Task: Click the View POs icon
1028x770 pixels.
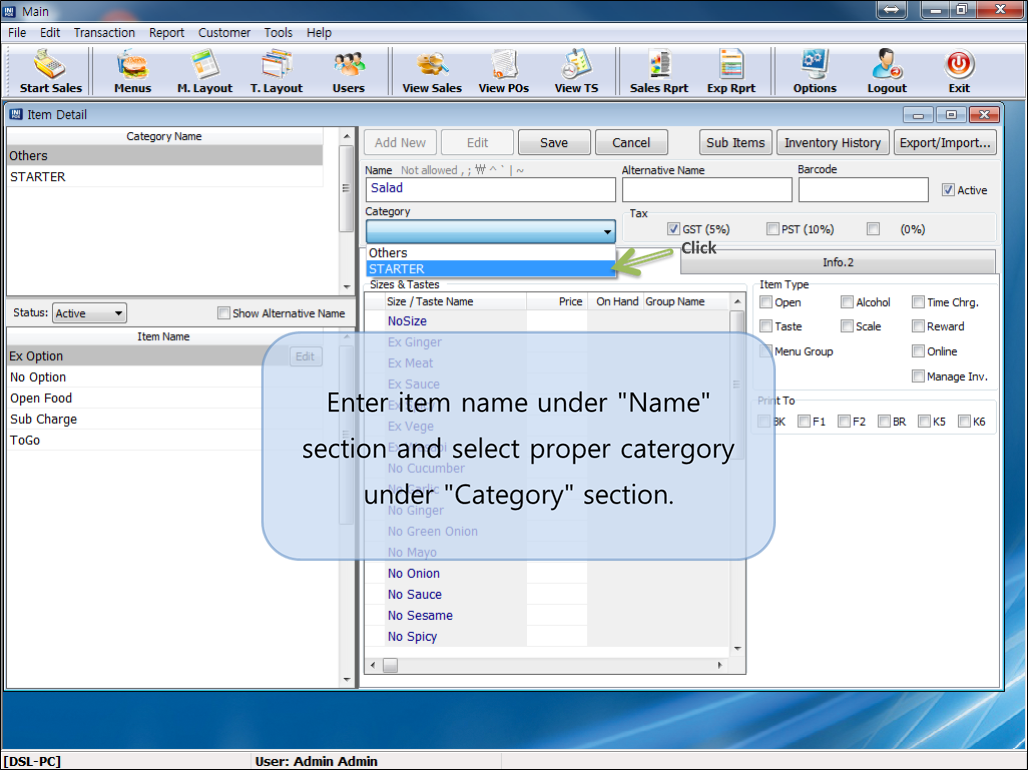Action: [504, 71]
